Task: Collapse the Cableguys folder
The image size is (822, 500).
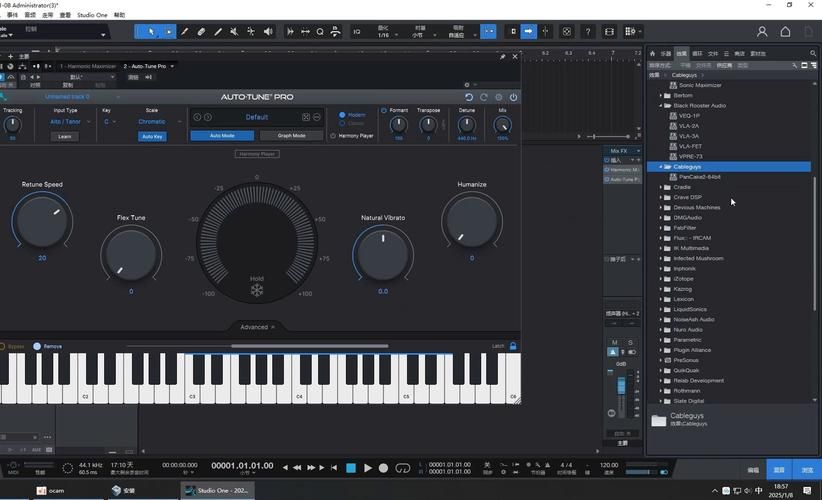Action: [661, 167]
